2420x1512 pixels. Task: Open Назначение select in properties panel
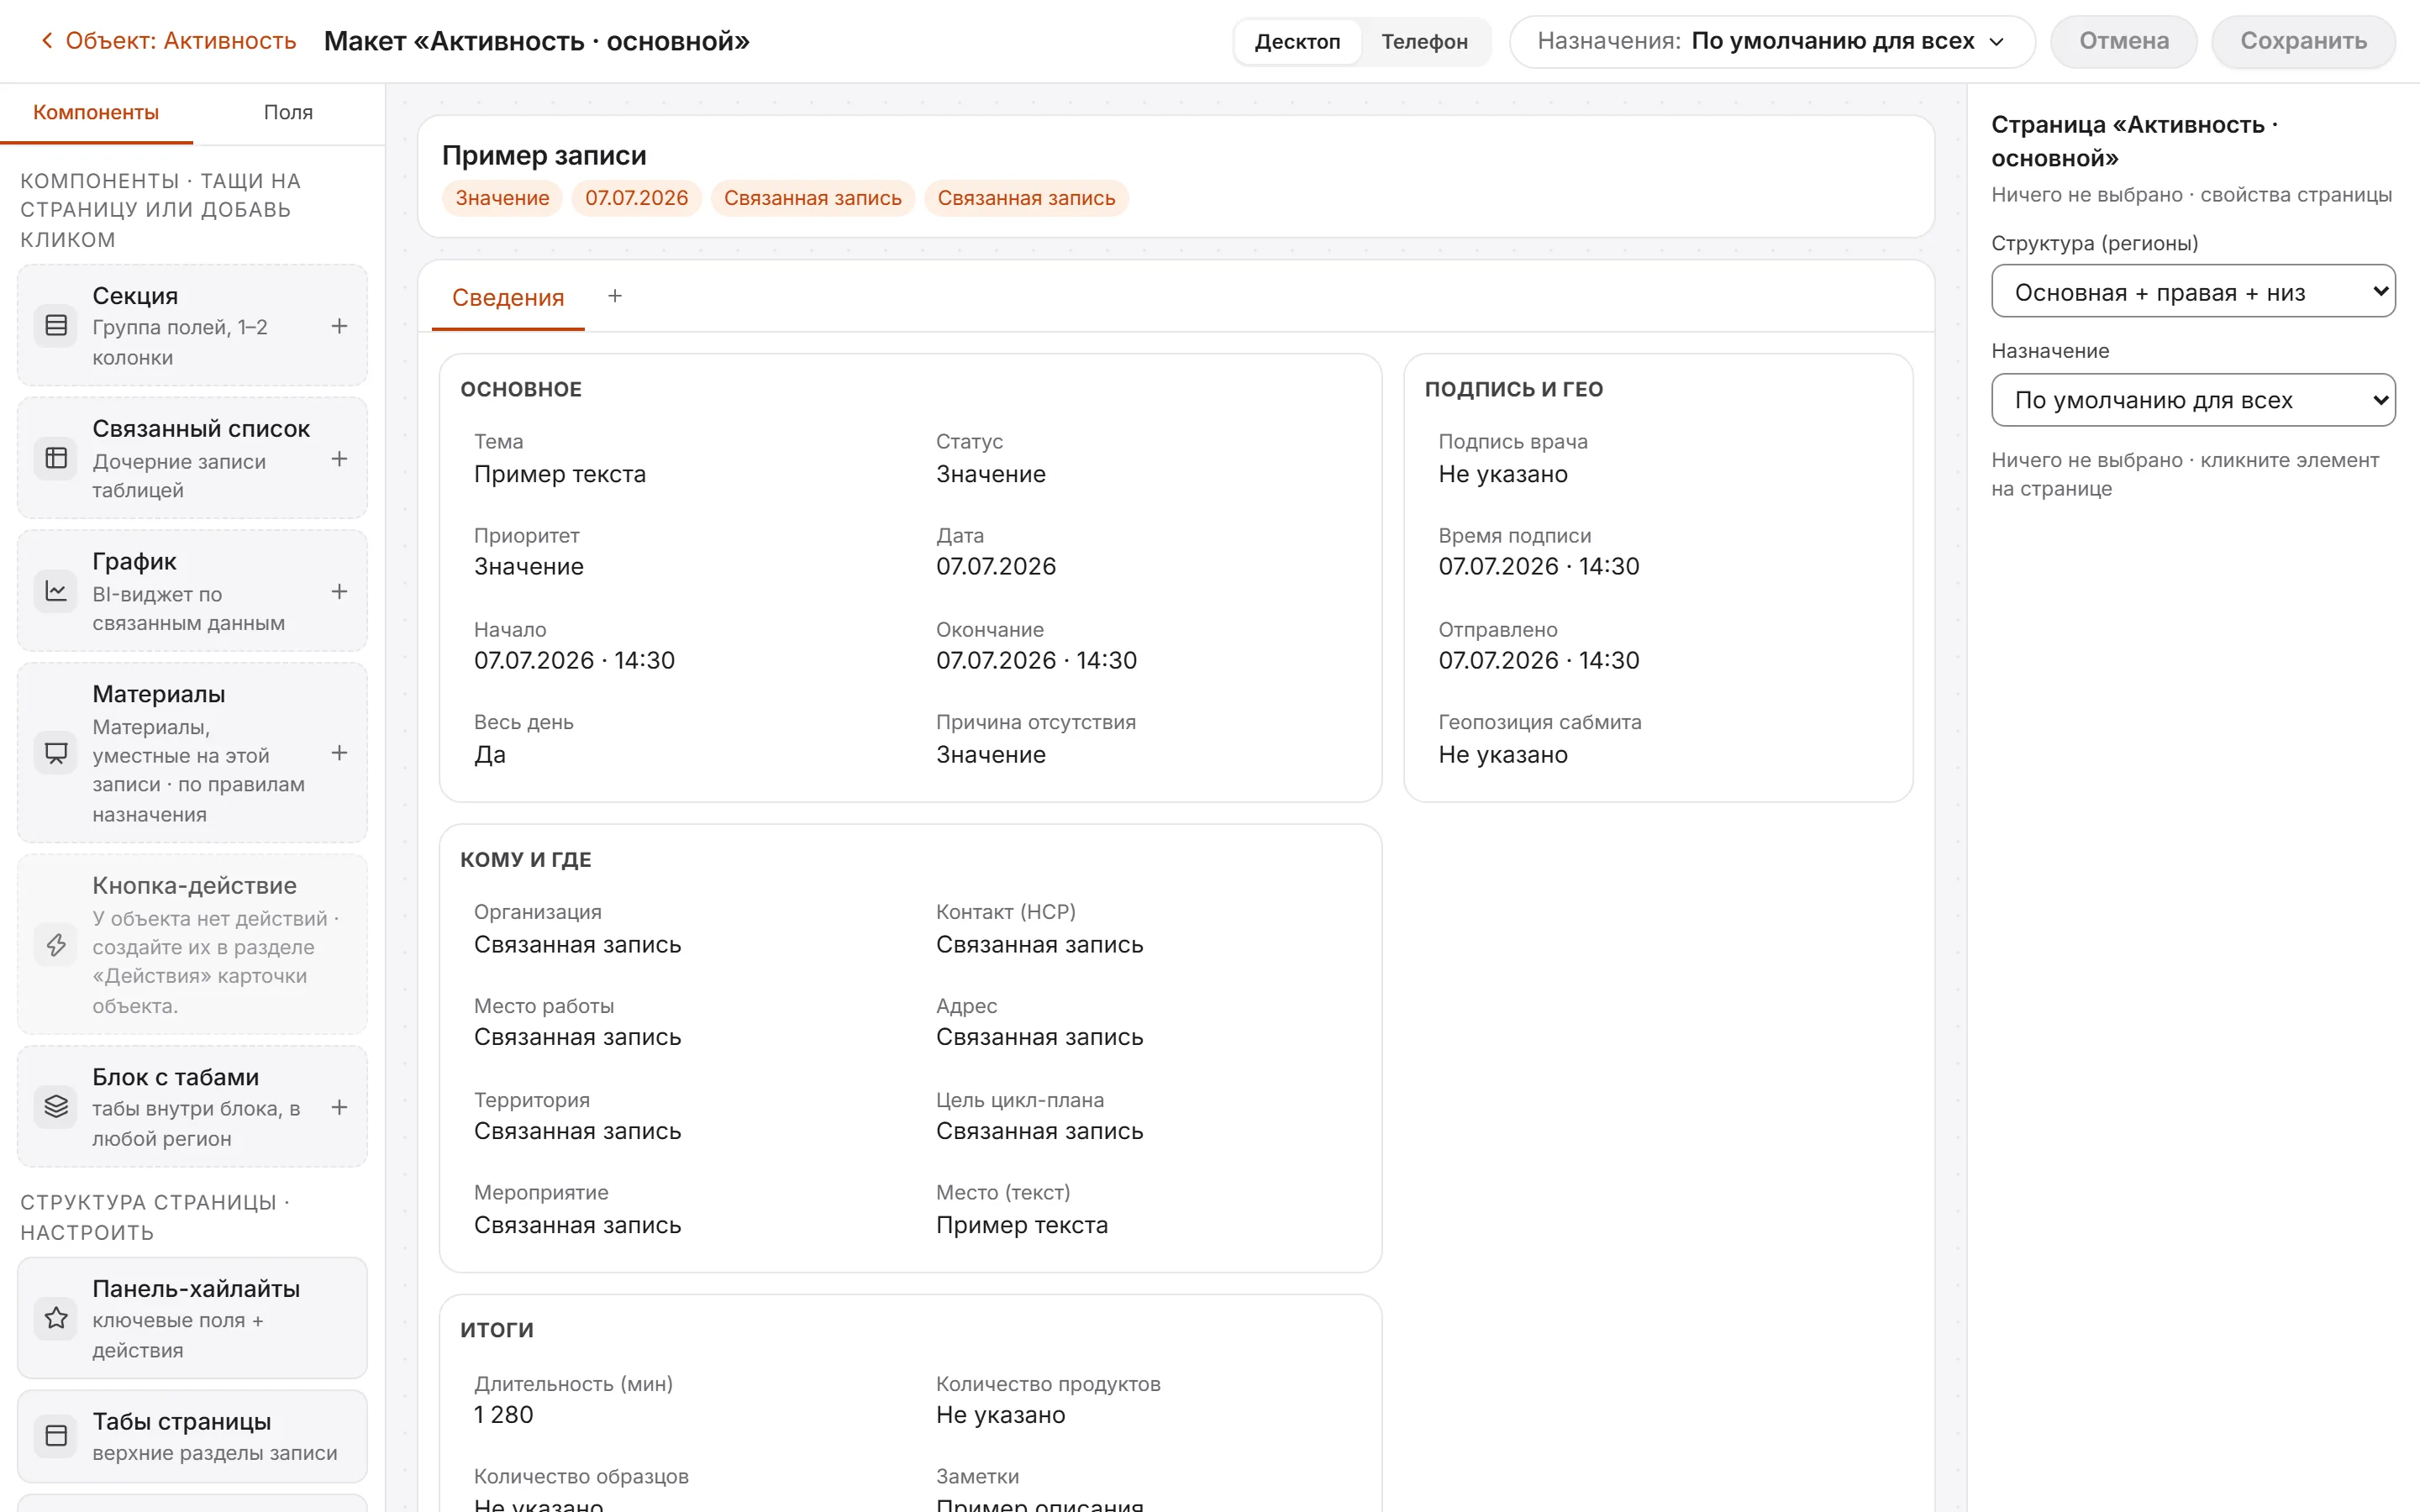click(x=2192, y=400)
